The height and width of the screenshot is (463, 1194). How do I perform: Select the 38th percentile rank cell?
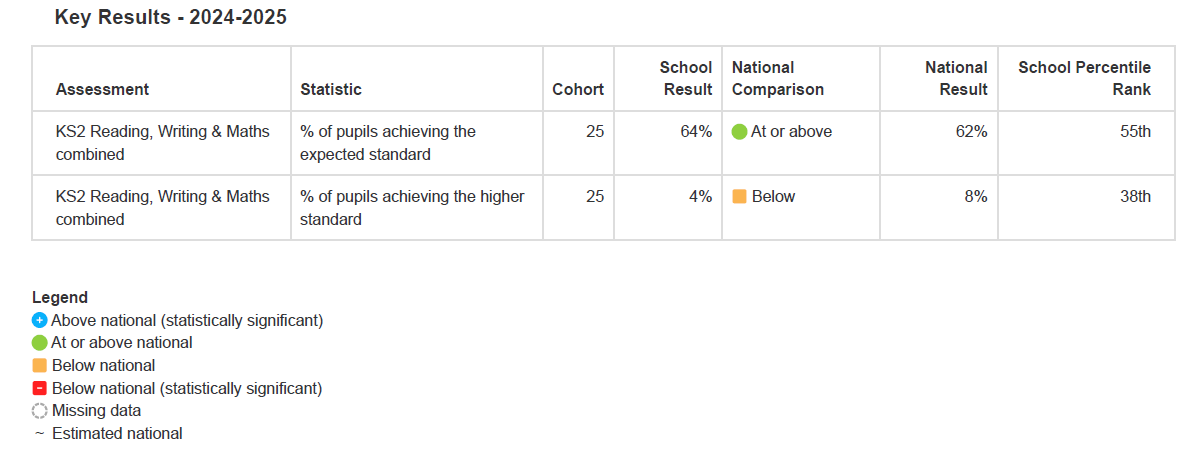tap(1135, 197)
